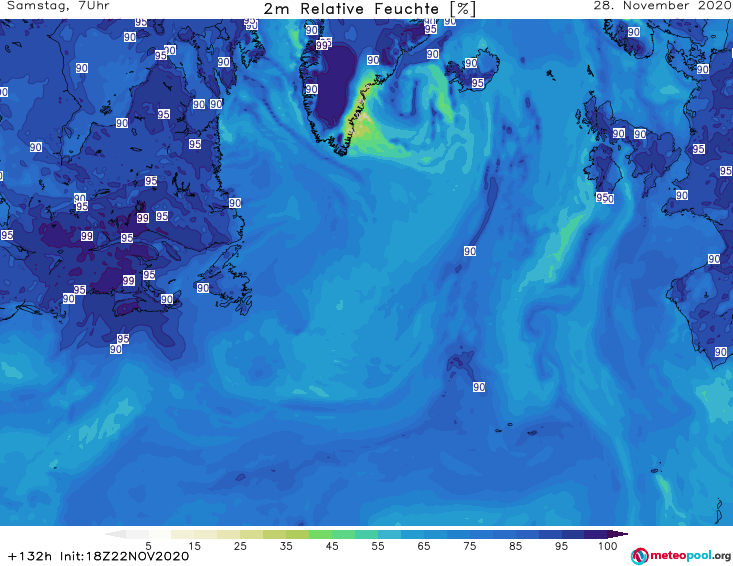733x566 pixels.
Task: Click the legend tick label '65'
Action: (x=424, y=546)
